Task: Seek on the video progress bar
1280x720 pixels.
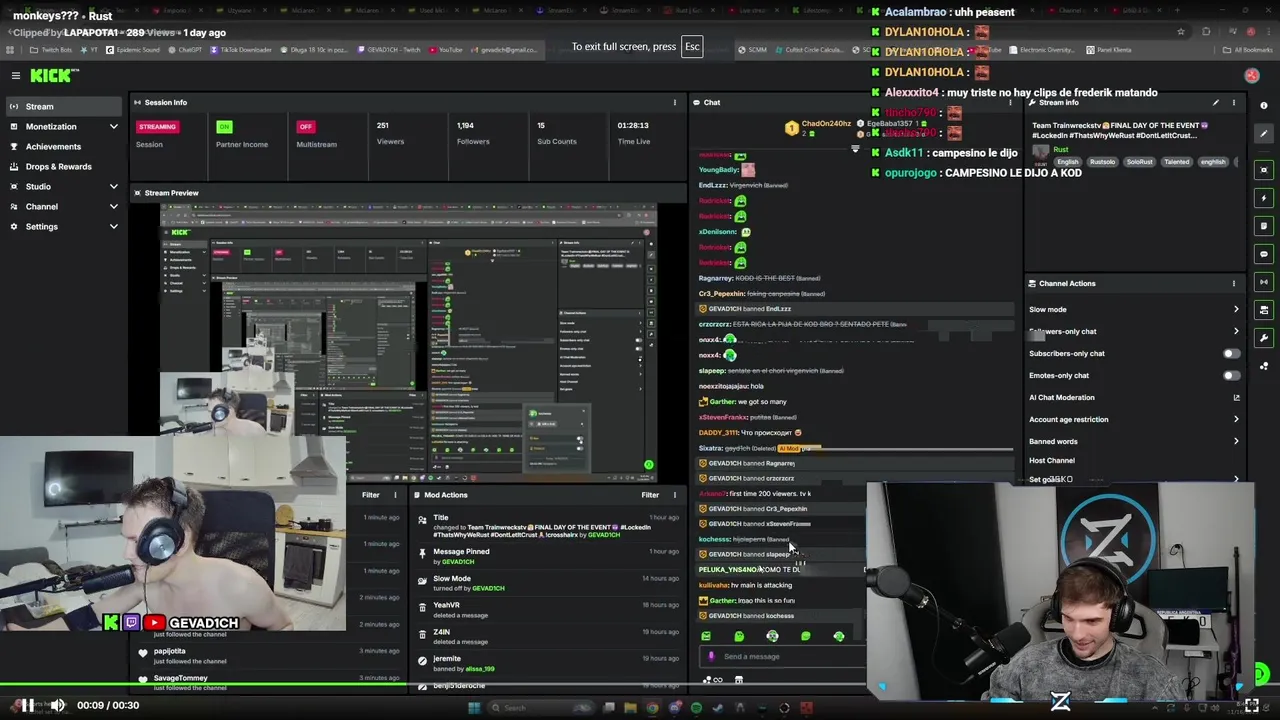Action: pyautogui.click(x=640, y=684)
